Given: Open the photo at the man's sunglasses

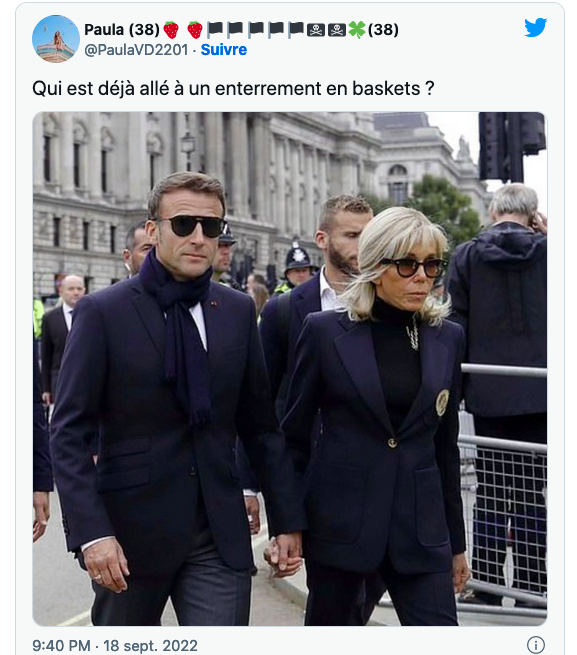Looking at the screenshot, I should (196, 226).
